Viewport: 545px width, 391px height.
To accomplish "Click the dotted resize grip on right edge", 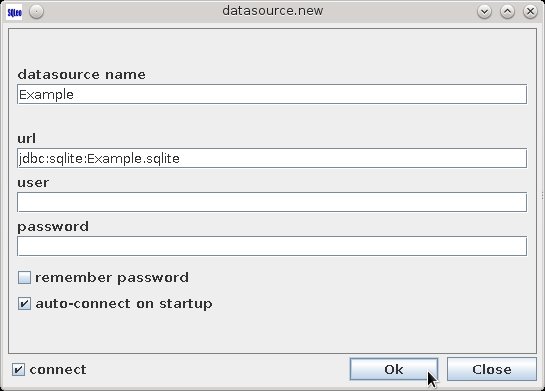I will tap(542, 196).
